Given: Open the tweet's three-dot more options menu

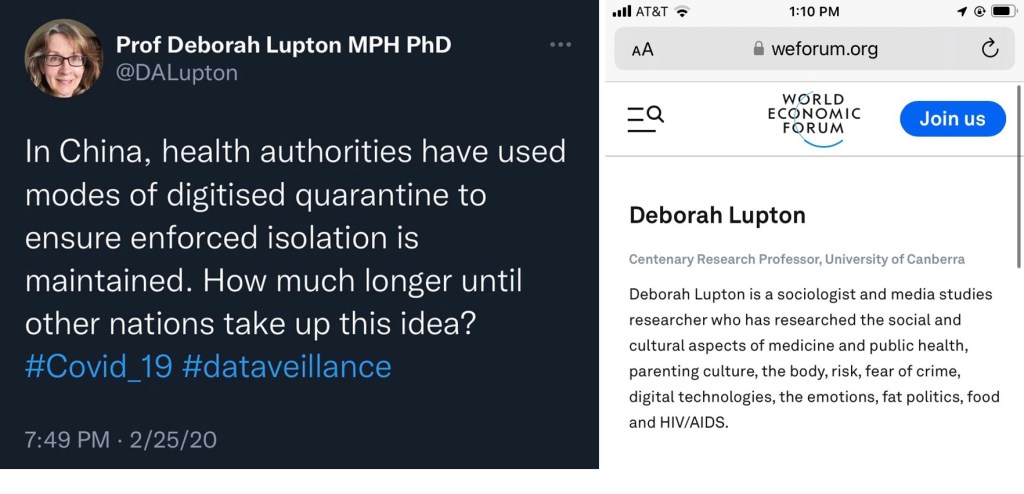Looking at the screenshot, I should click(562, 46).
